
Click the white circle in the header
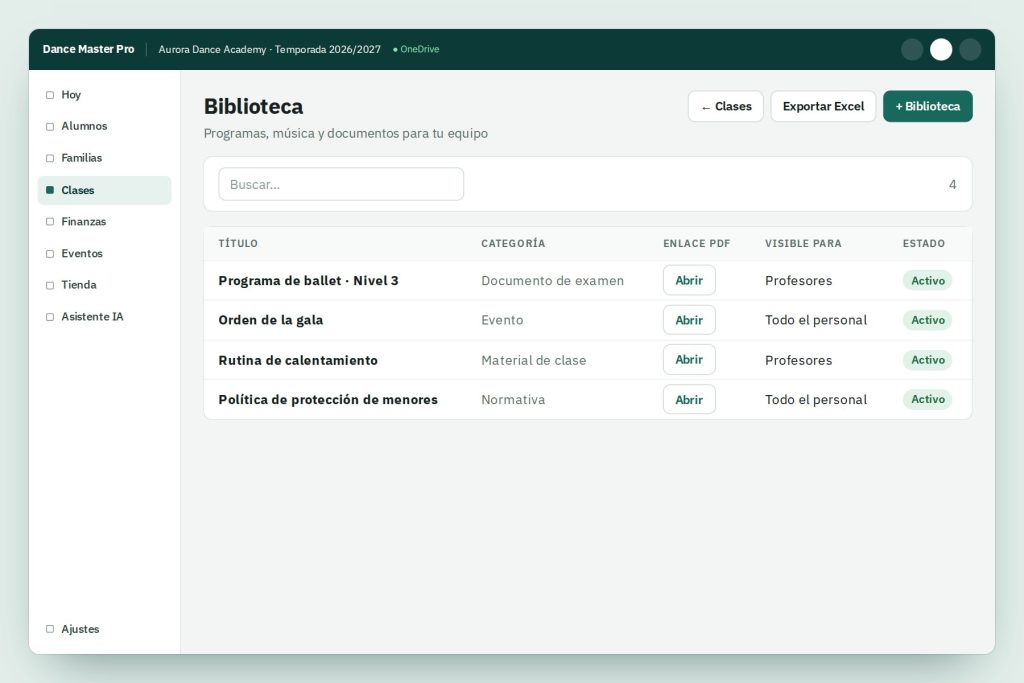[940, 50]
